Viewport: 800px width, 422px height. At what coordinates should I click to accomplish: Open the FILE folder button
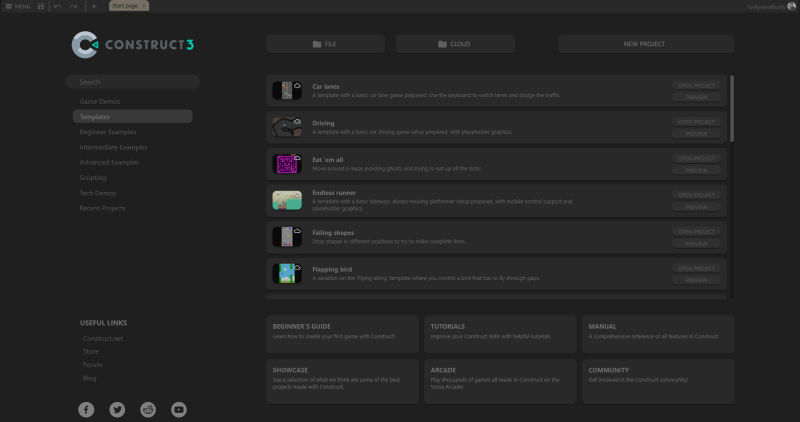(x=325, y=44)
